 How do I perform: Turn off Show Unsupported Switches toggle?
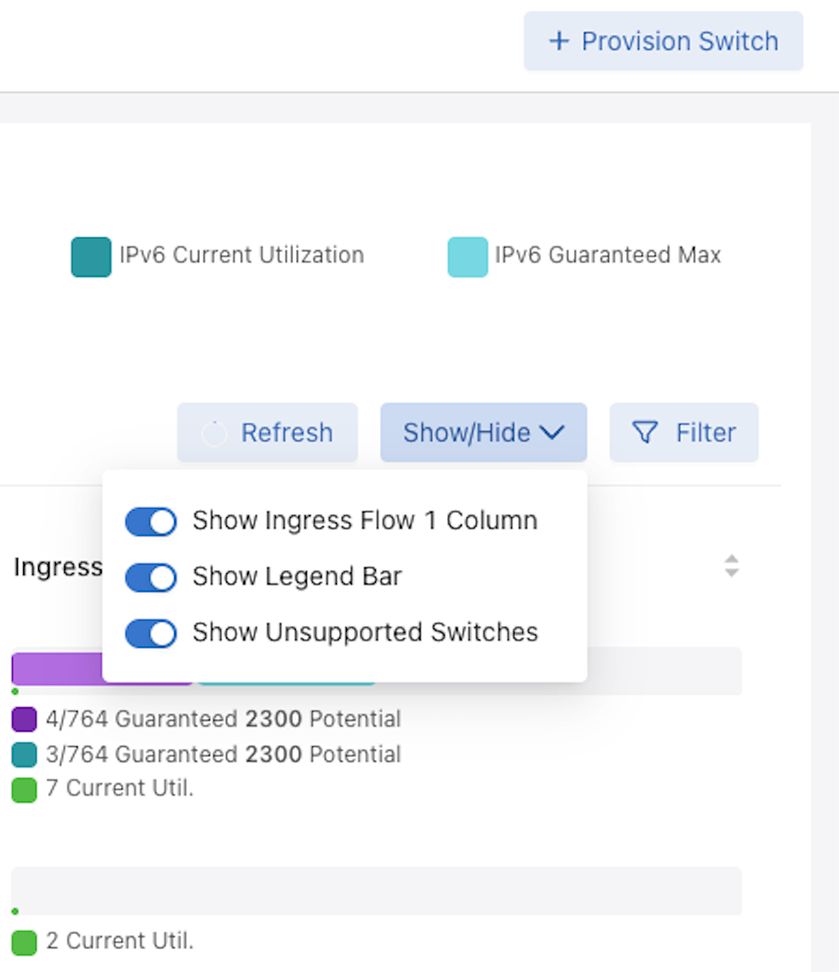151,633
